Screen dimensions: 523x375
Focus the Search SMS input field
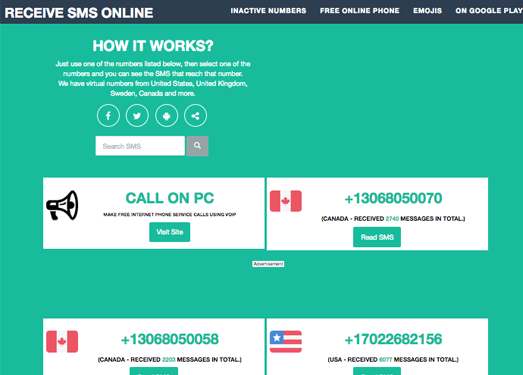click(x=140, y=146)
